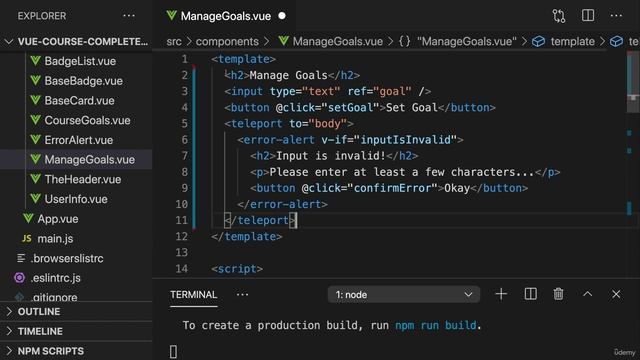The width and height of the screenshot is (640, 360).
Task: Open CourseGoals.vue in explorer
Action: [x=87, y=120]
